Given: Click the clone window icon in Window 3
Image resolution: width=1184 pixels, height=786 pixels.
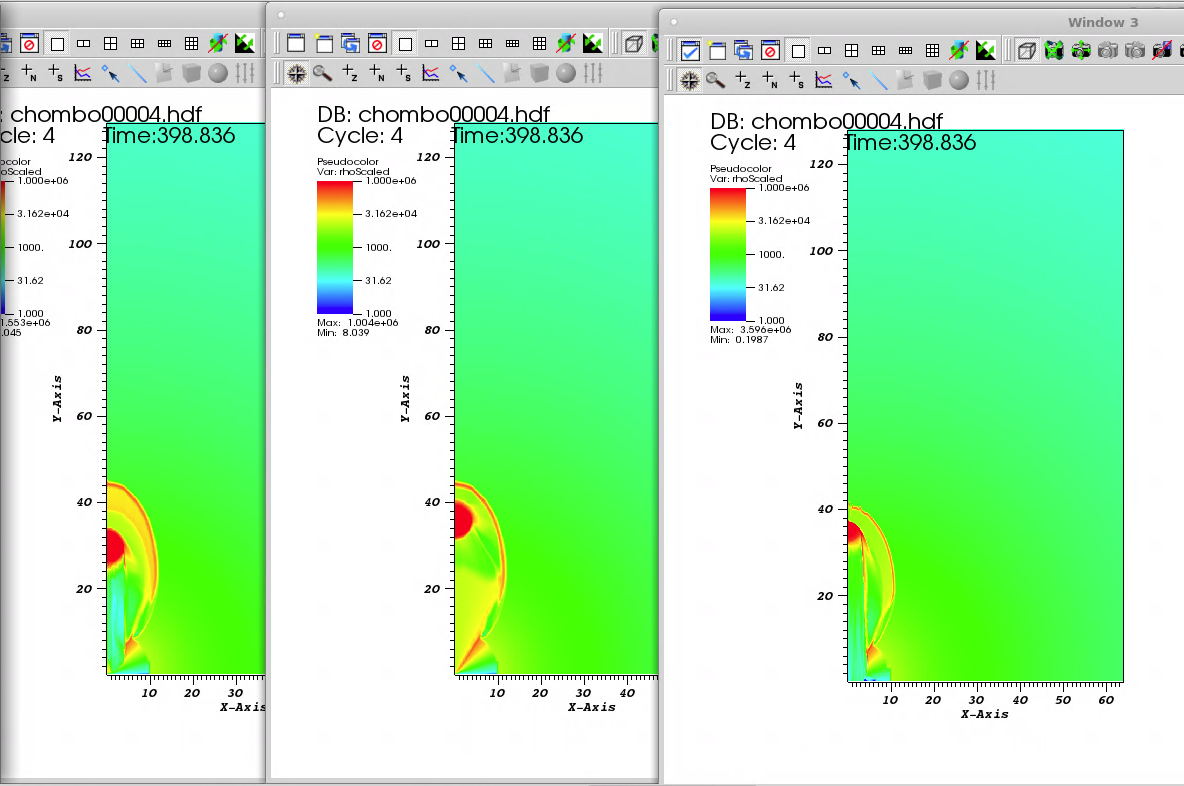Looking at the screenshot, I should click(x=743, y=50).
